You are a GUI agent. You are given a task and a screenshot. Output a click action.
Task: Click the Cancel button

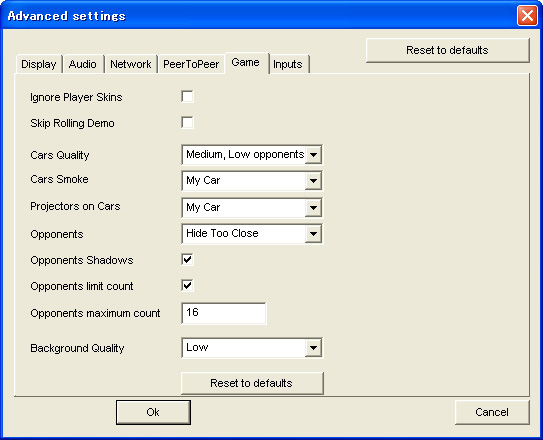coord(492,412)
